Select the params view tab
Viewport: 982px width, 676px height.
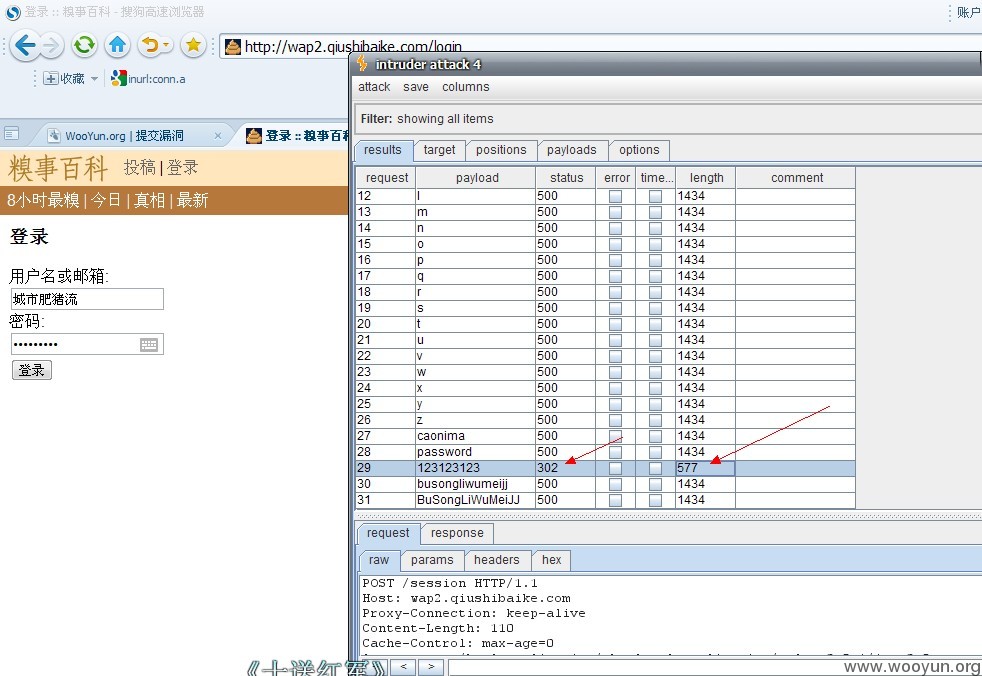(x=432, y=560)
